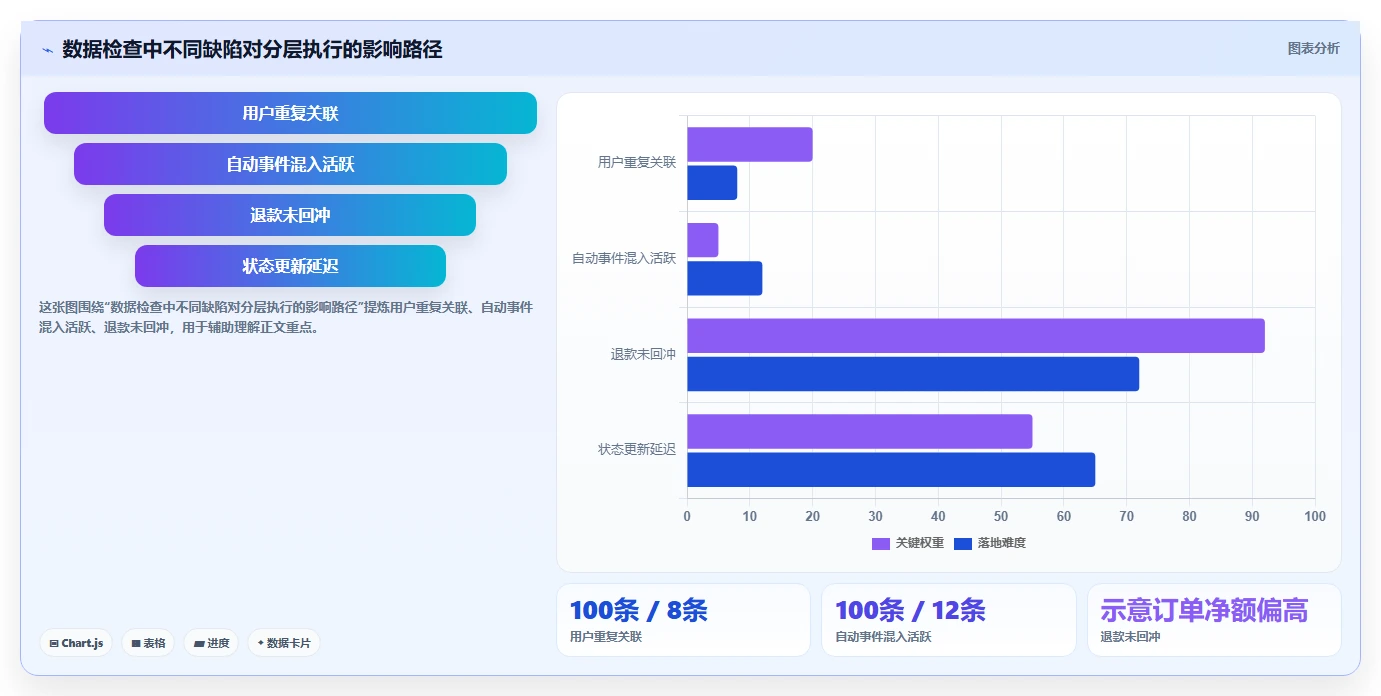Viewport: 1381px width, 696px height.
Task: Click the y-axis label 退款未回冲
Action: point(644,354)
